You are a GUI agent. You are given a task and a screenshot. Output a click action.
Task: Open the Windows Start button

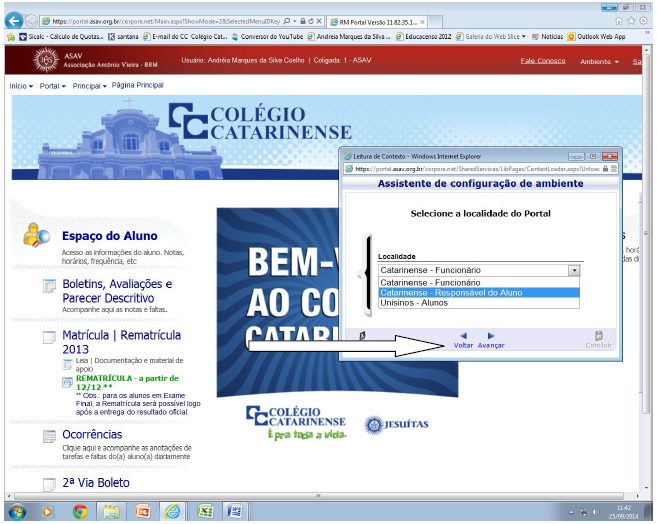coord(17,512)
